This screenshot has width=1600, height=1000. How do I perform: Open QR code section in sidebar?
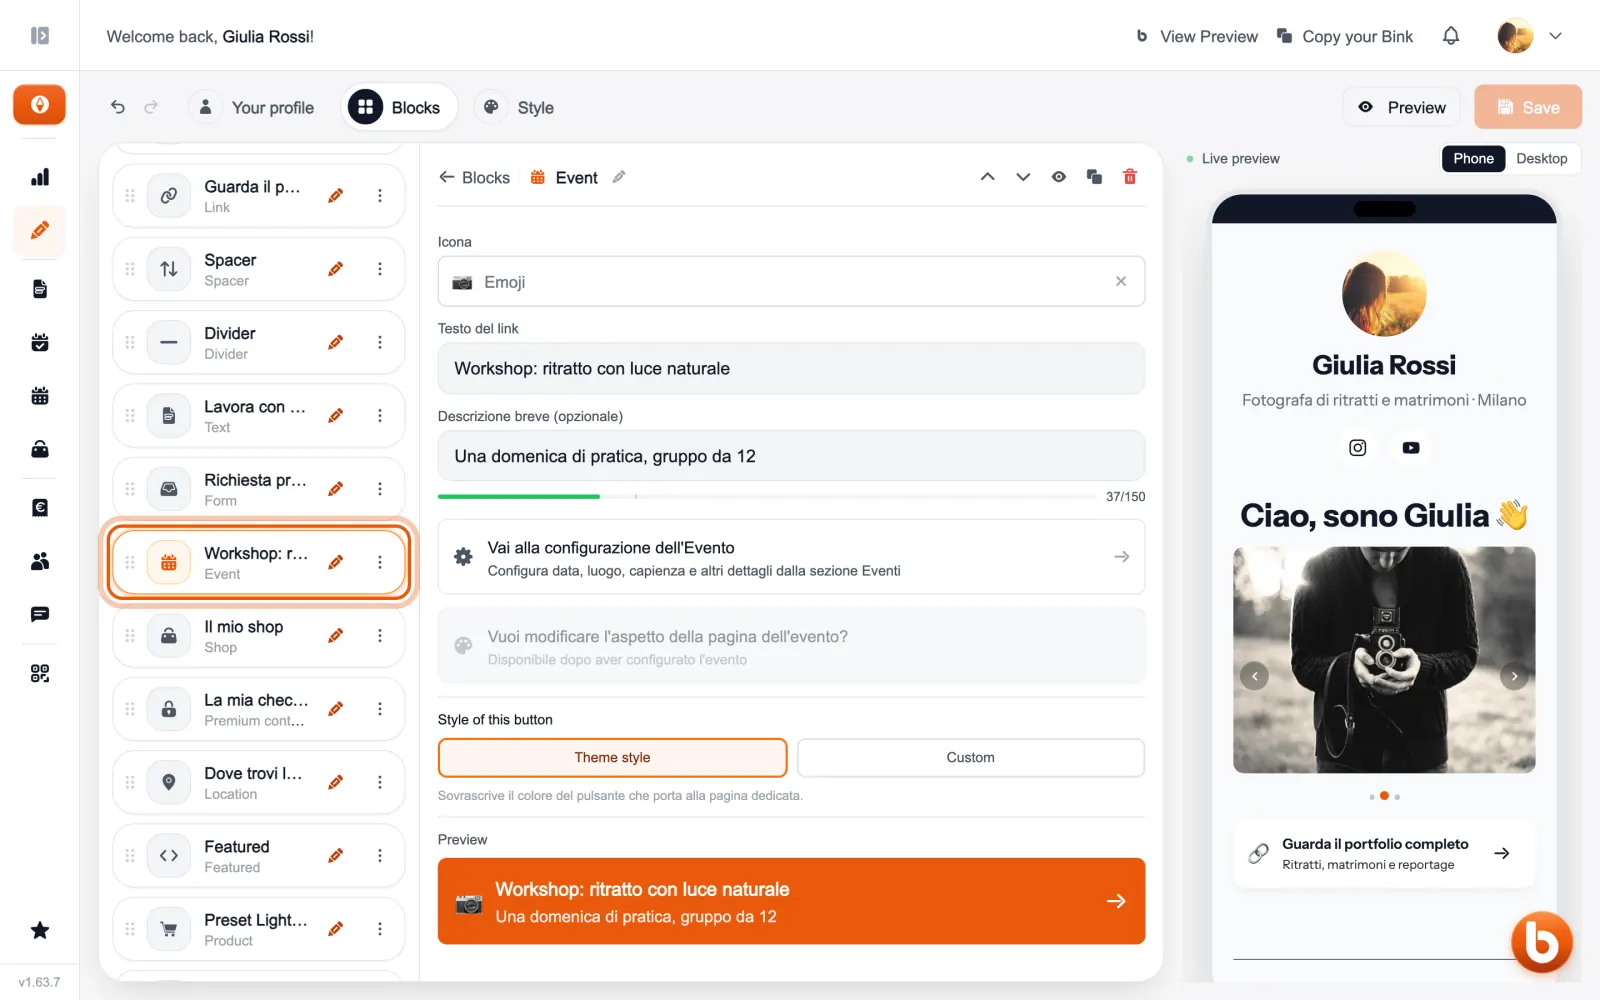(40, 673)
